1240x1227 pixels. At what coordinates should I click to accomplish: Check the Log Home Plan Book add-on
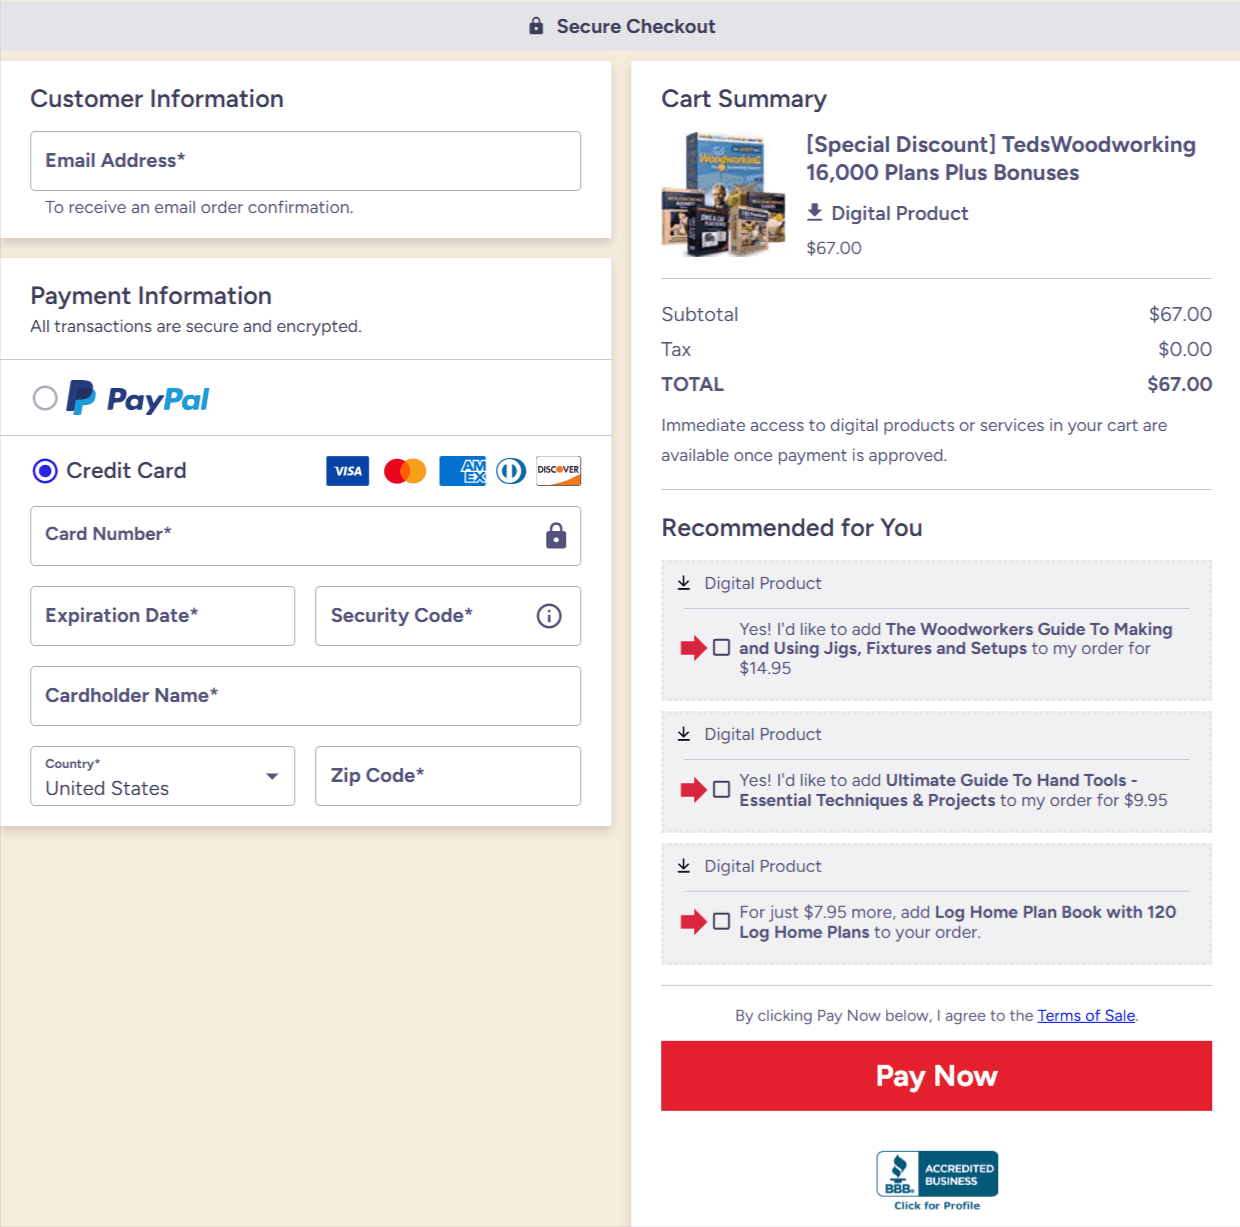tap(722, 921)
